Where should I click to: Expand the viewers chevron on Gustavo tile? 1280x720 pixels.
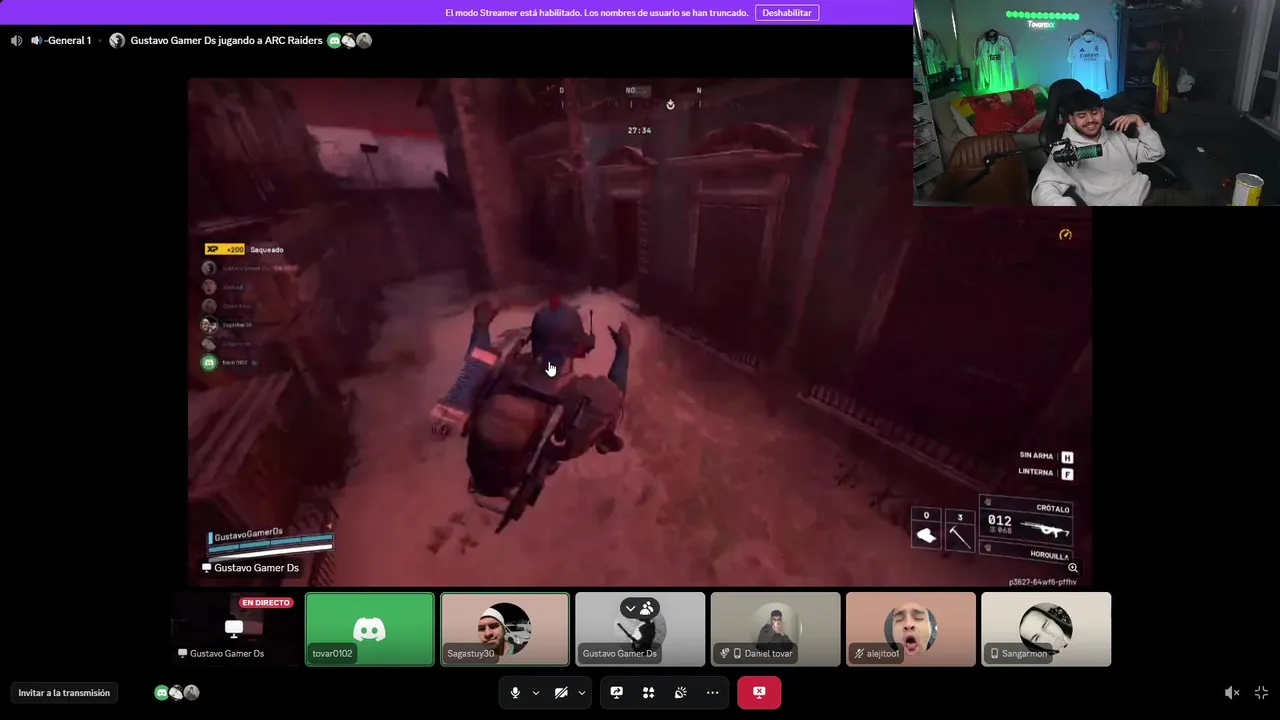[x=630, y=608]
